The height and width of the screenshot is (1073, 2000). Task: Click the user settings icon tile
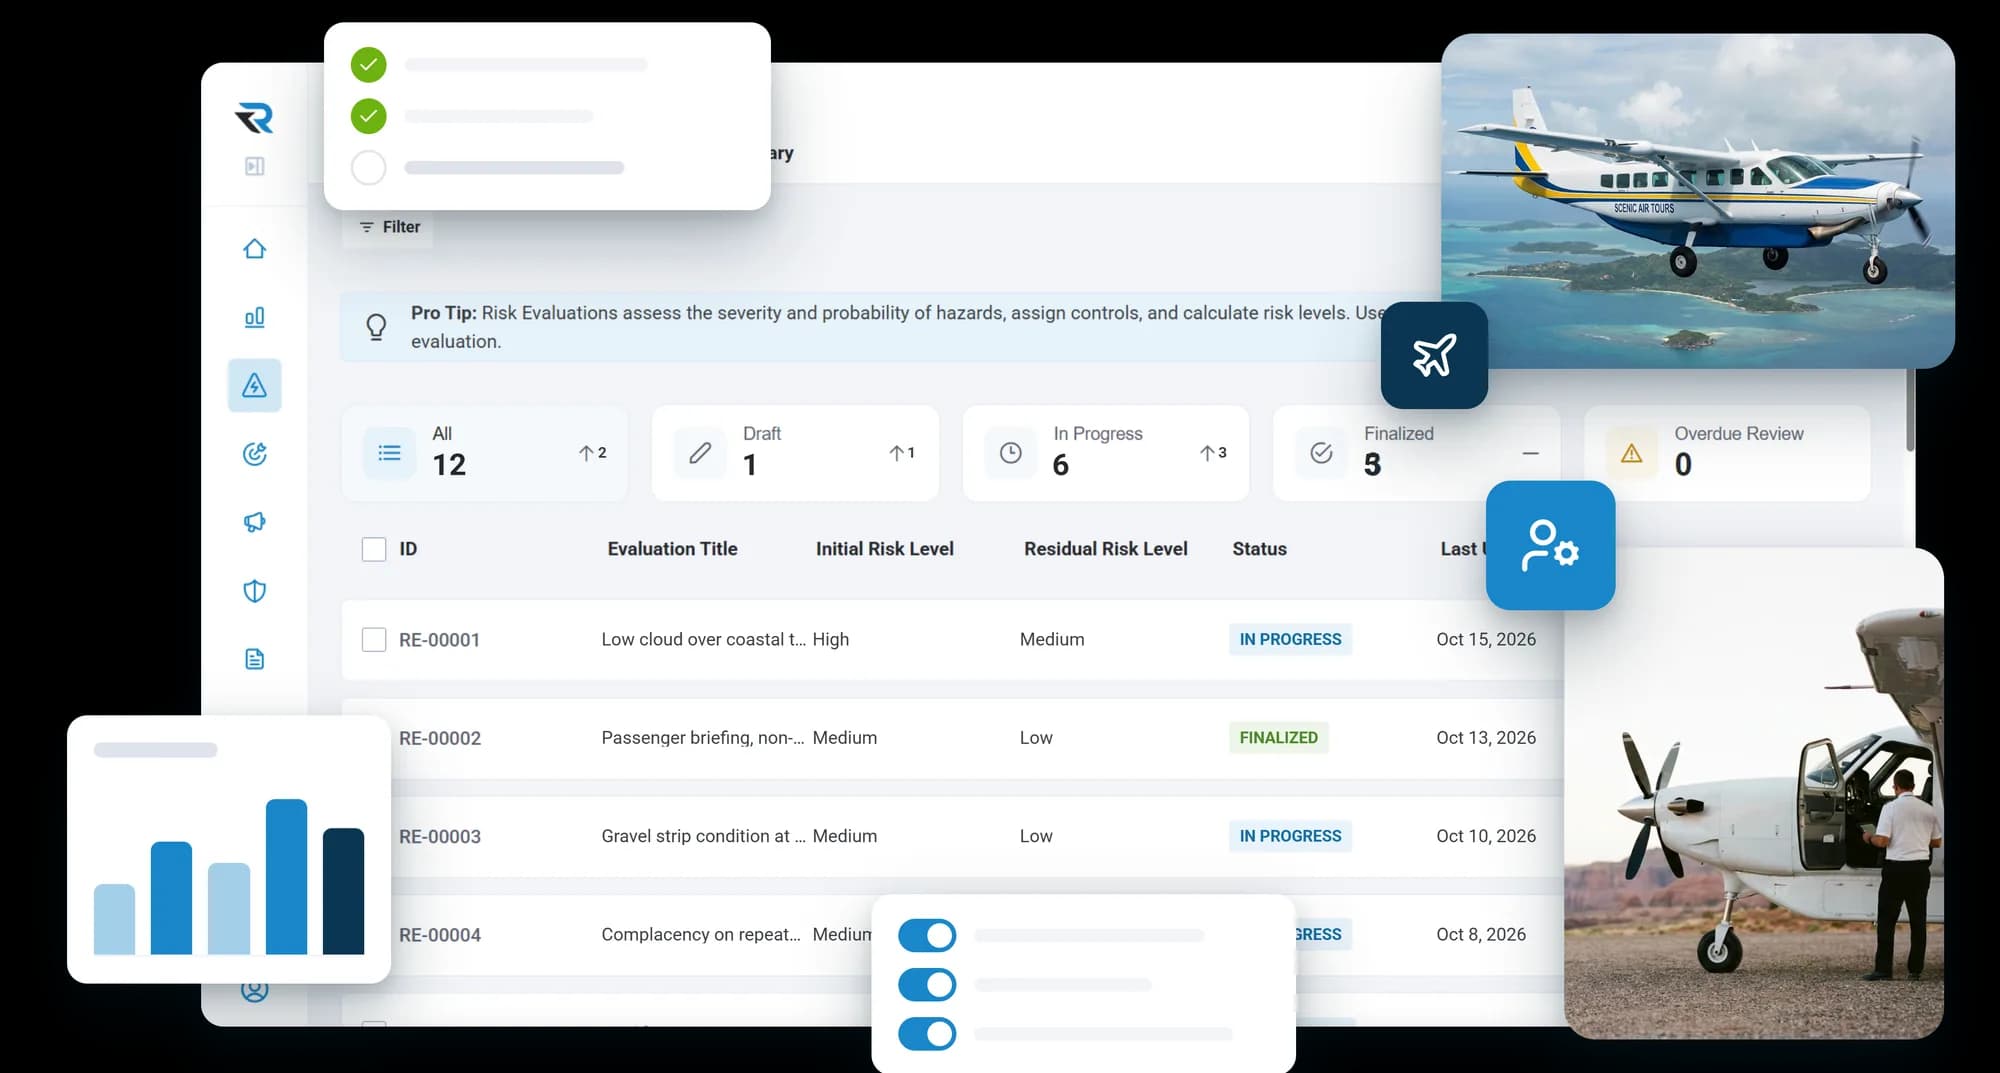click(x=1550, y=545)
